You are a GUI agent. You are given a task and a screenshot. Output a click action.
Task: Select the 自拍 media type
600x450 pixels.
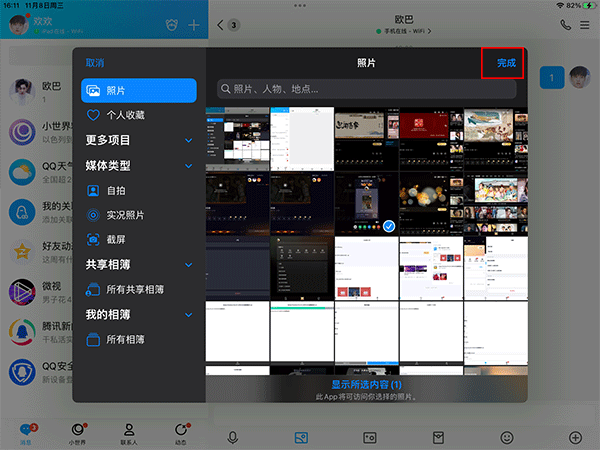click(x=117, y=189)
